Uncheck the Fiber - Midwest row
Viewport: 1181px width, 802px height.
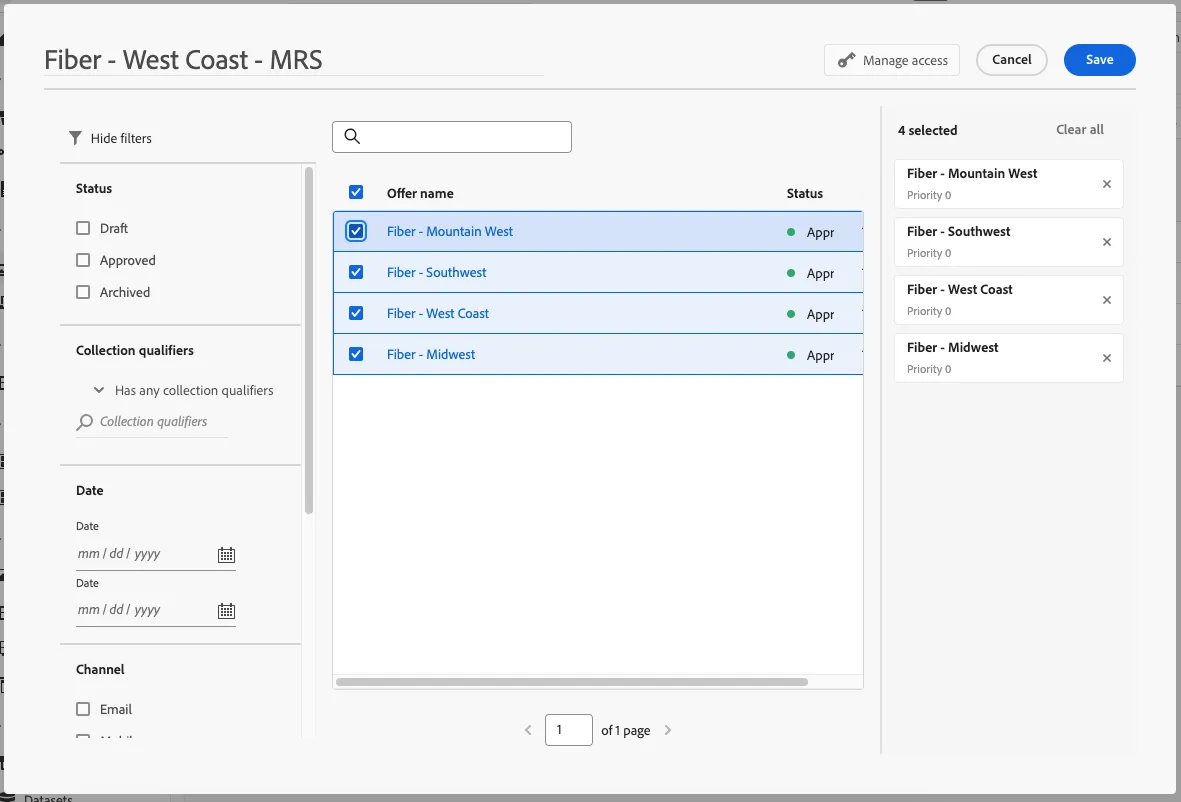356,354
